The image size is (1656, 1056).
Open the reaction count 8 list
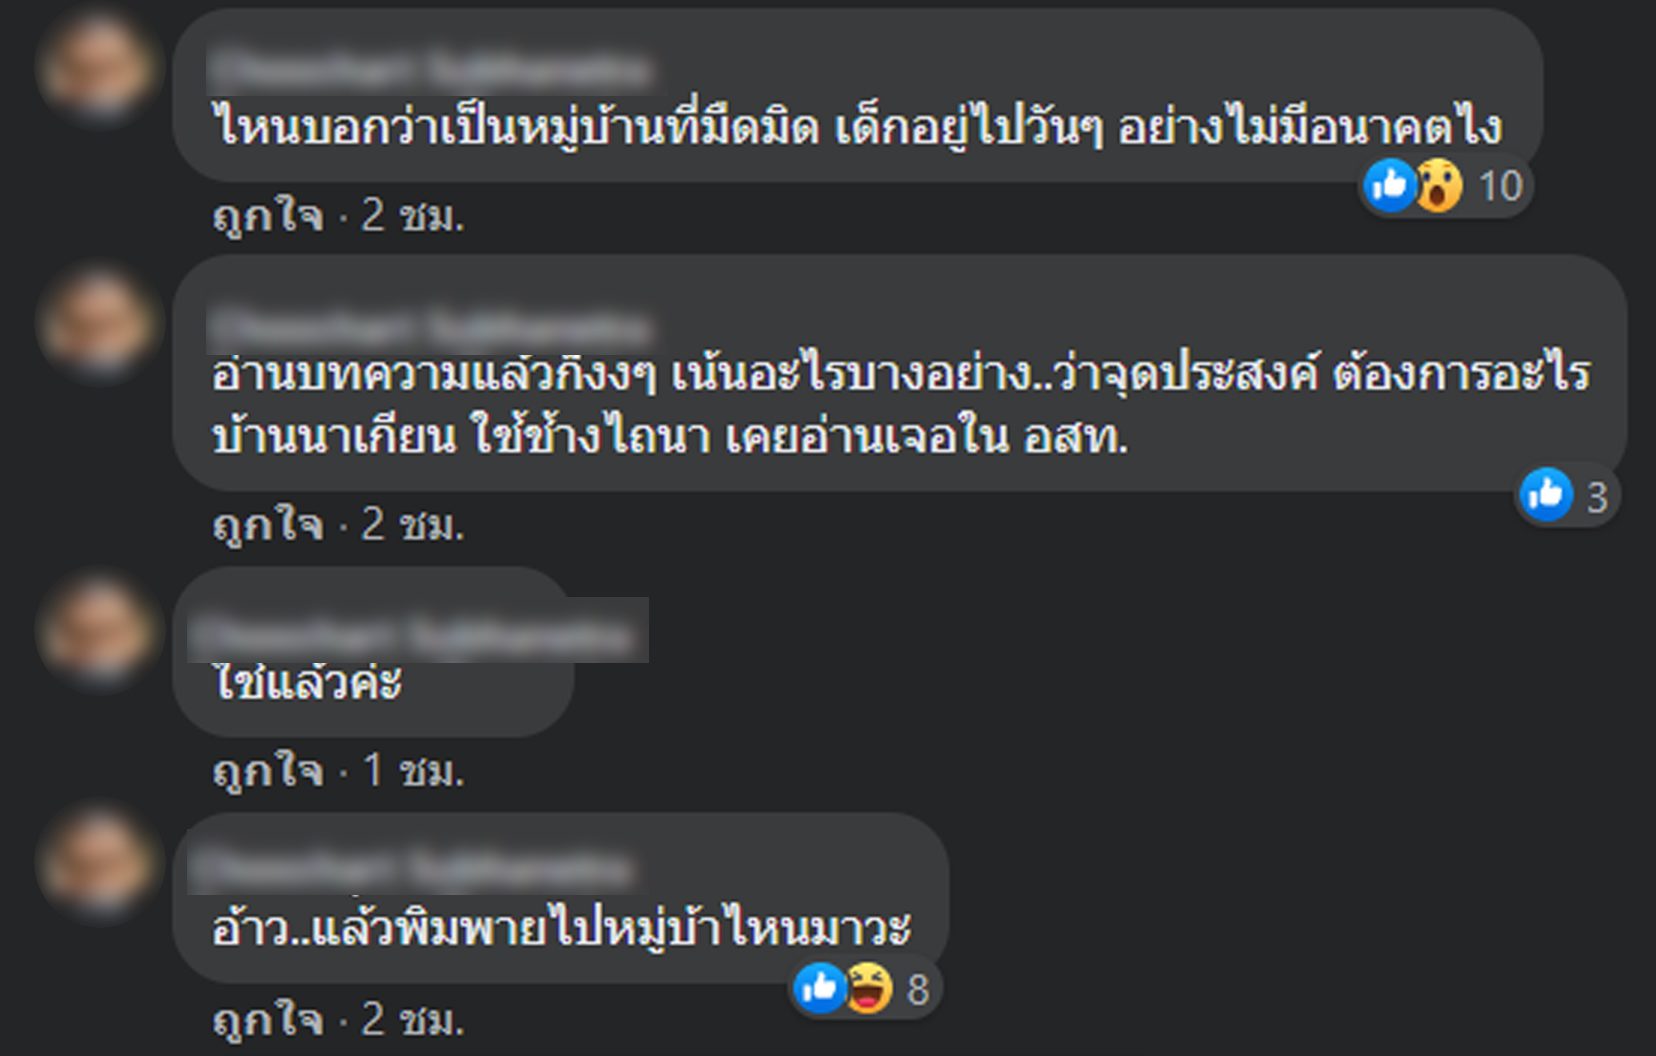tap(918, 989)
